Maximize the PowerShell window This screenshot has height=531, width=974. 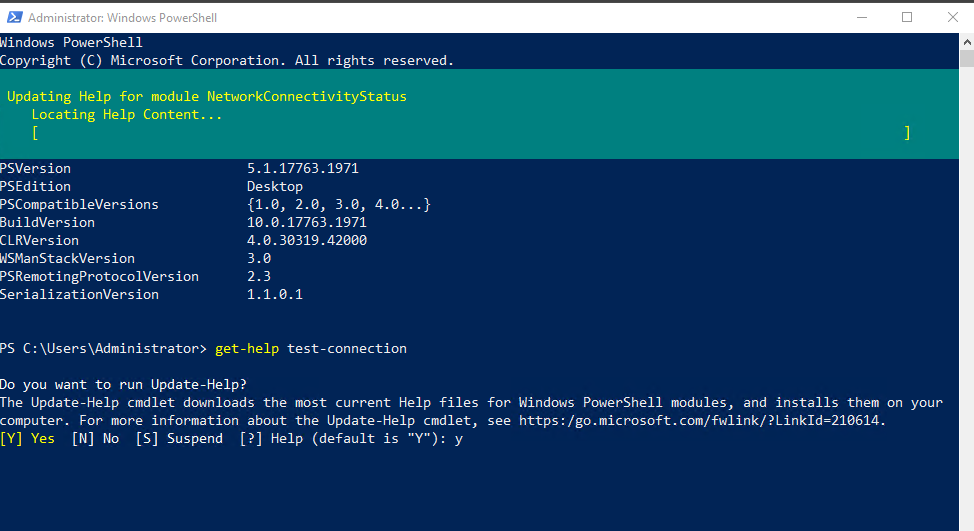click(907, 17)
